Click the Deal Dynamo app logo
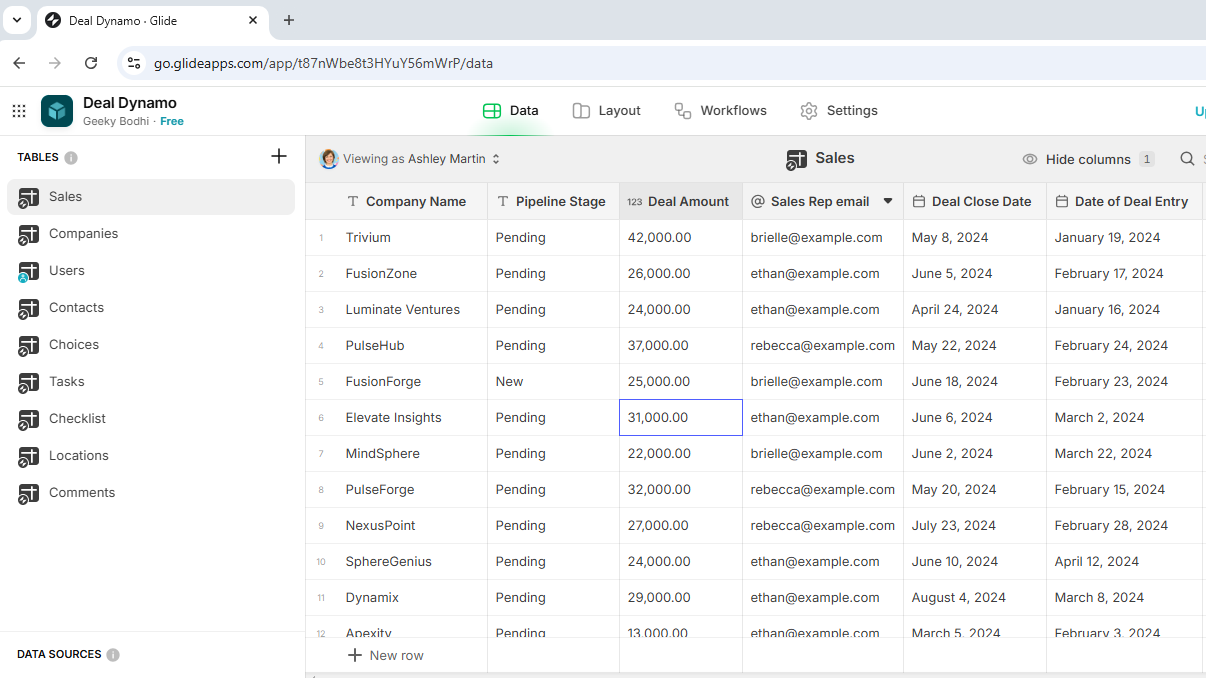 click(57, 111)
